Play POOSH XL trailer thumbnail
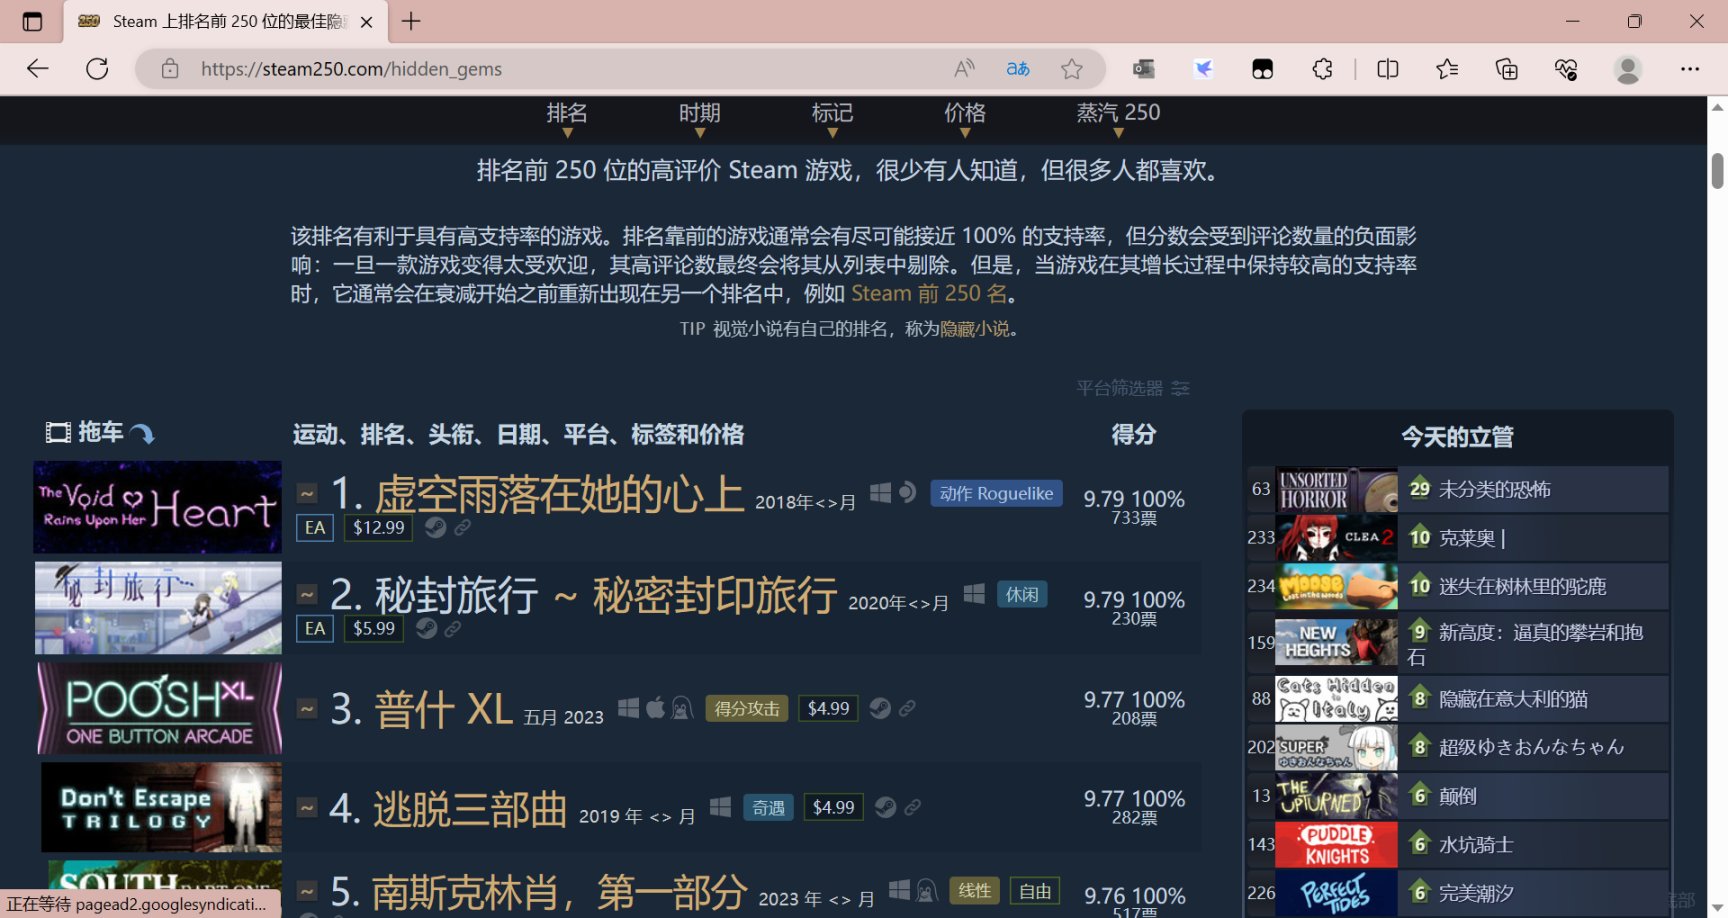This screenshot has width=1728, height=918. 160,708
